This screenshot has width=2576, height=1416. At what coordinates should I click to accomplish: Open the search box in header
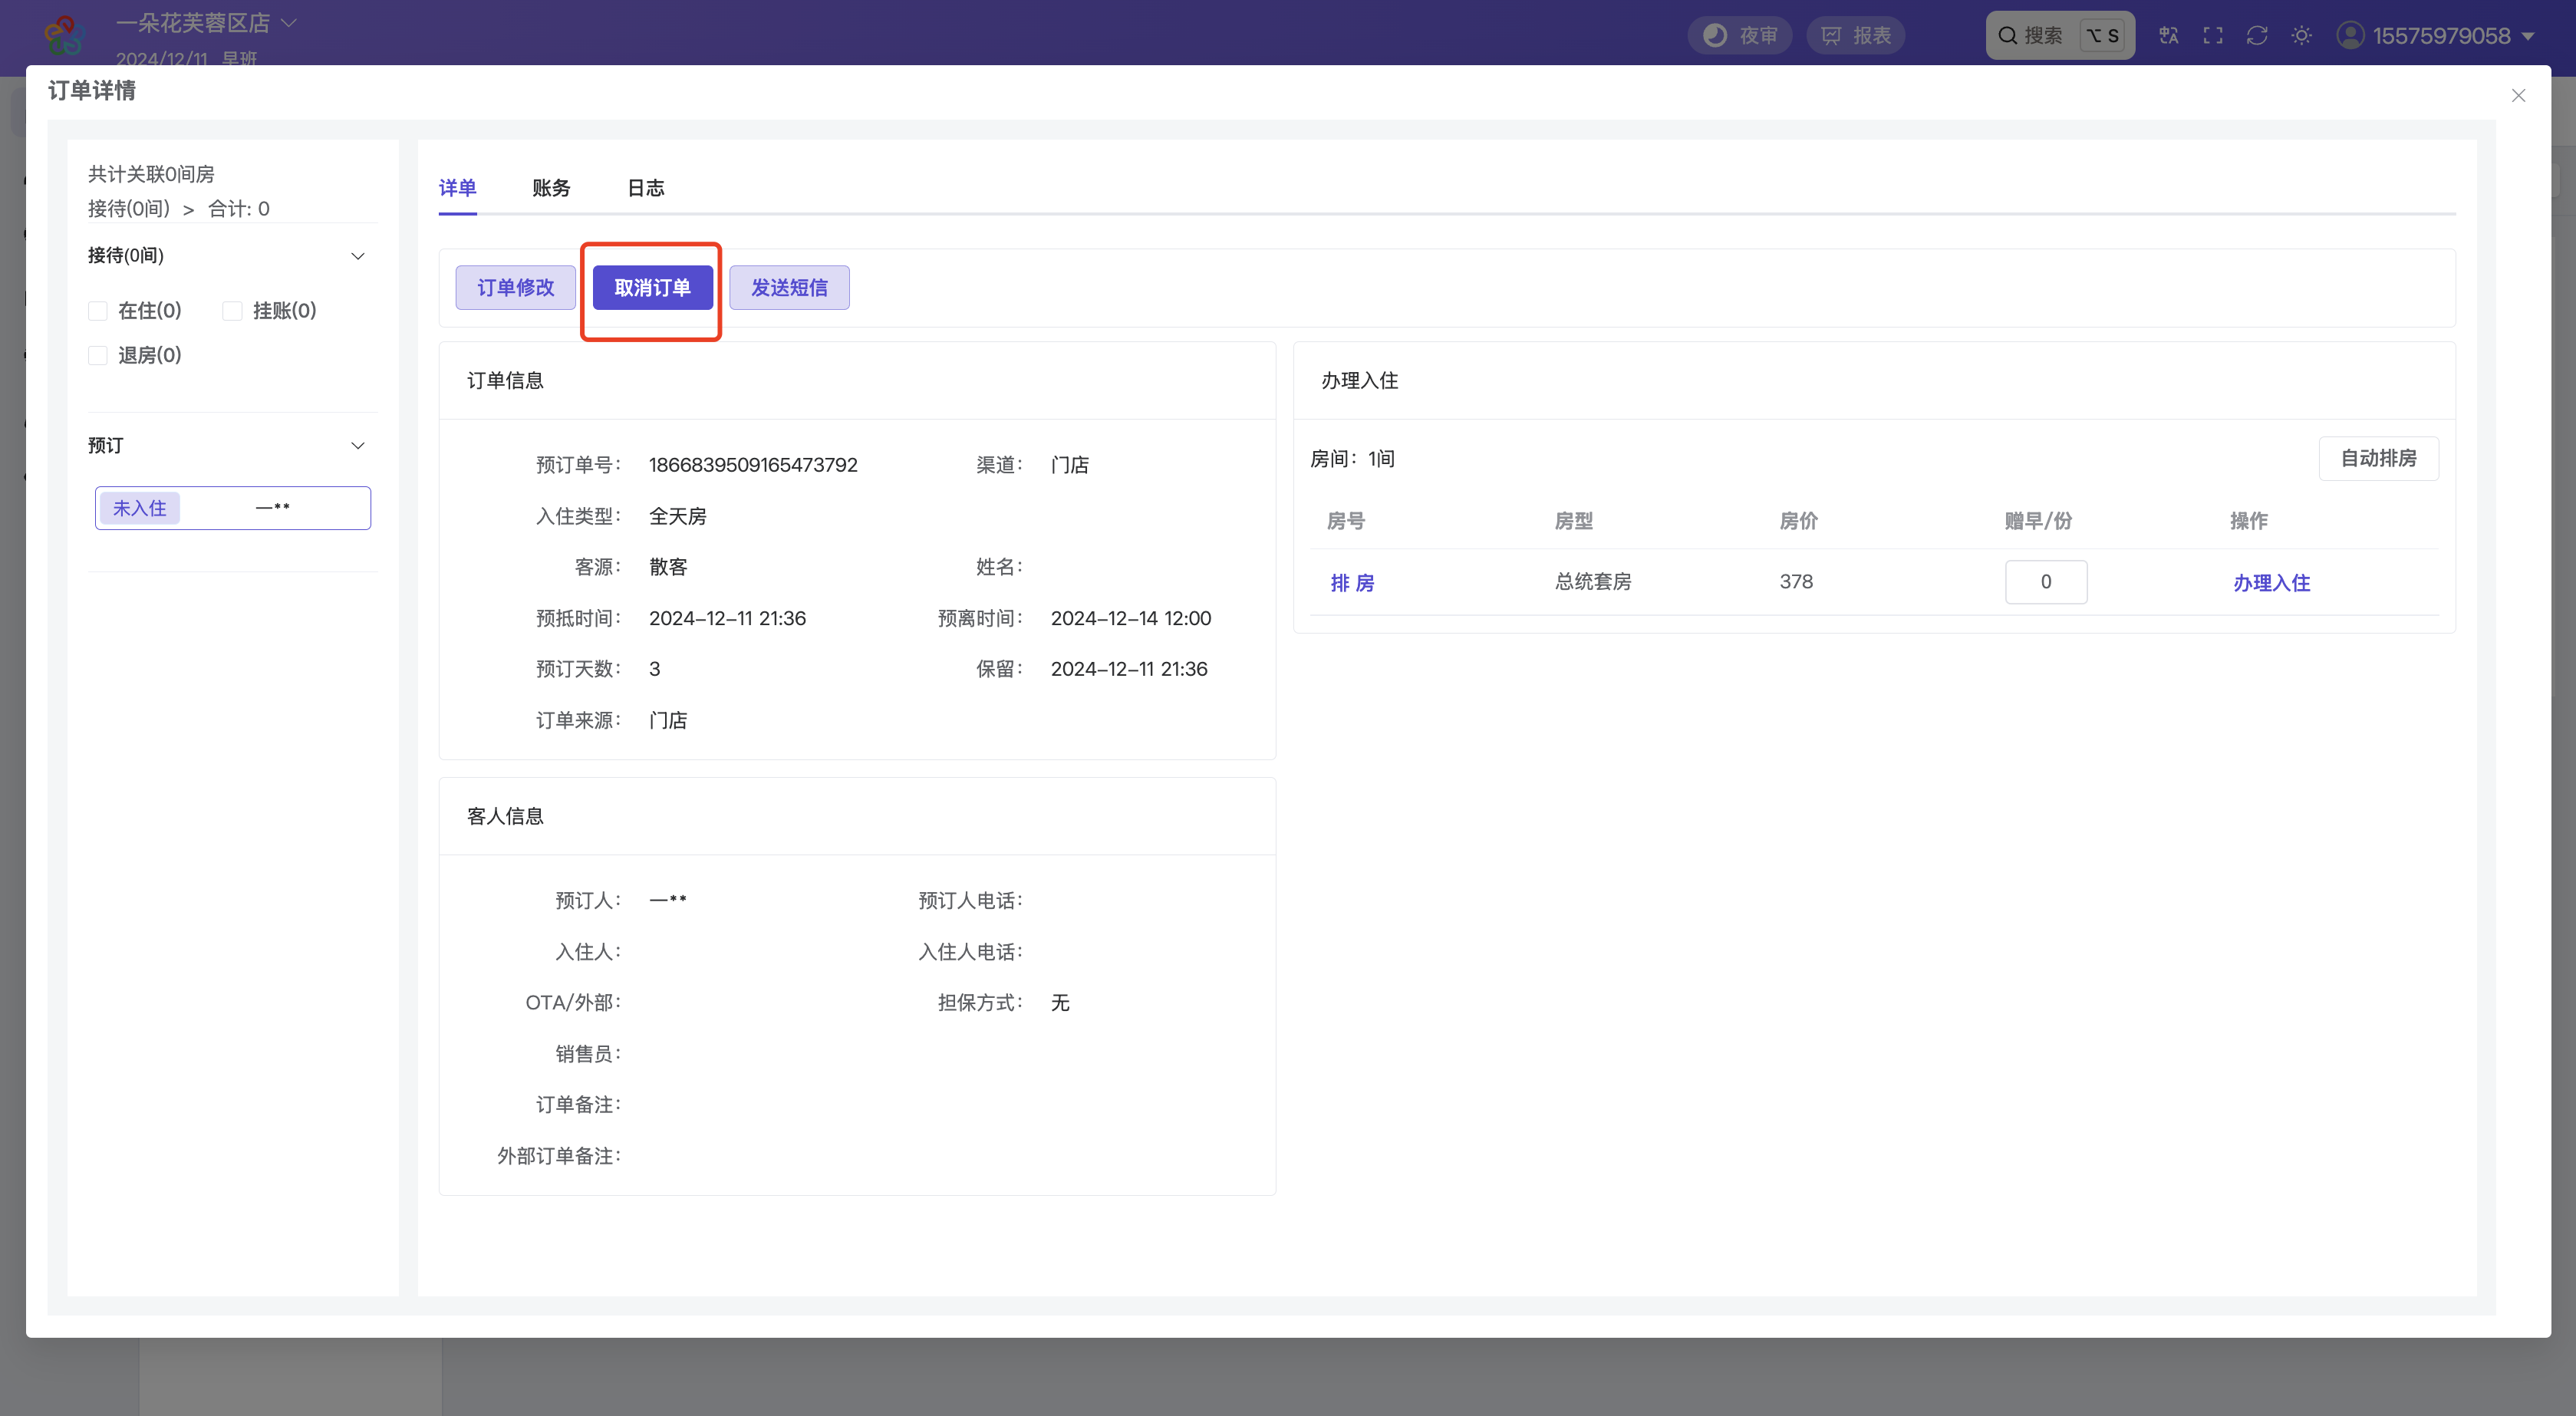click(2060, 36)
